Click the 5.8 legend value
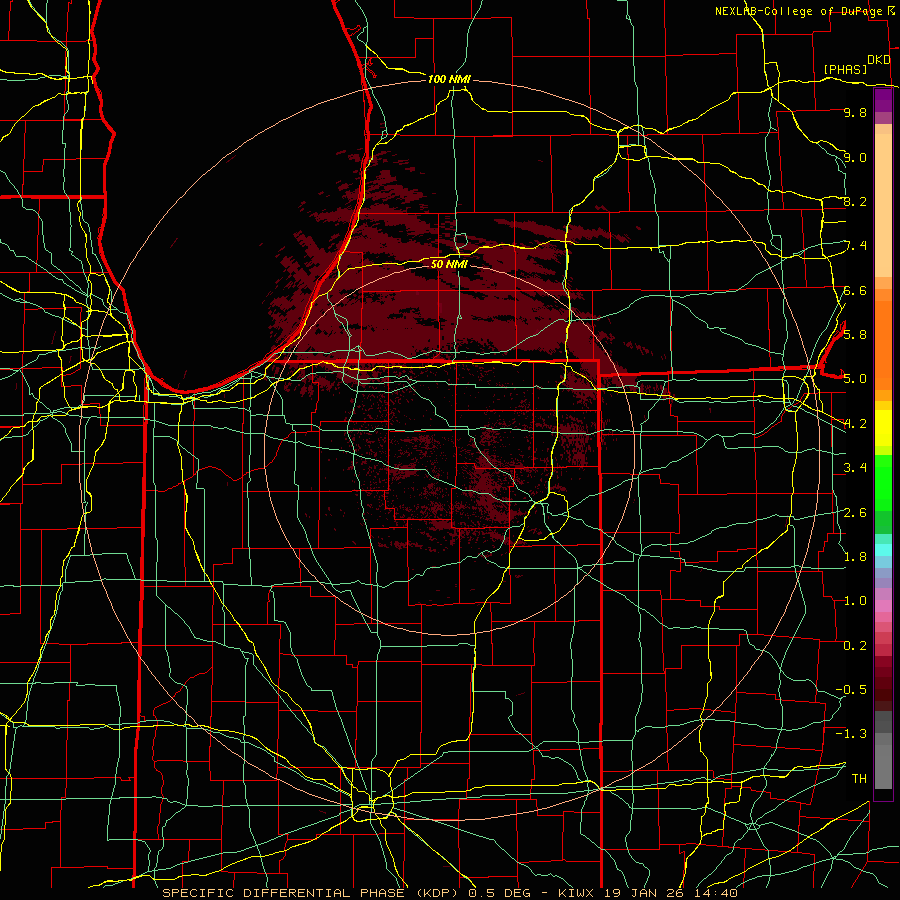The image size is (900, 900). tap(855, 334)
